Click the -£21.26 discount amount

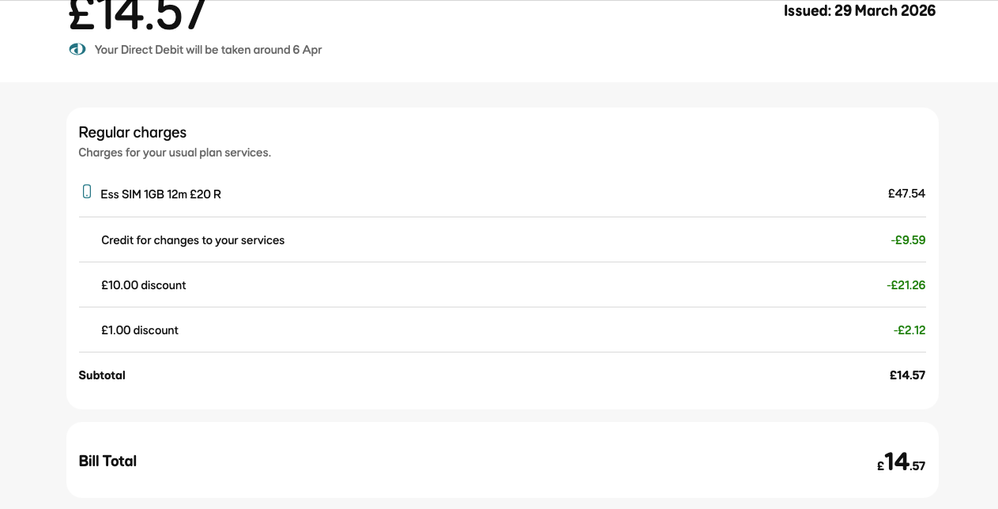[905, 285]
